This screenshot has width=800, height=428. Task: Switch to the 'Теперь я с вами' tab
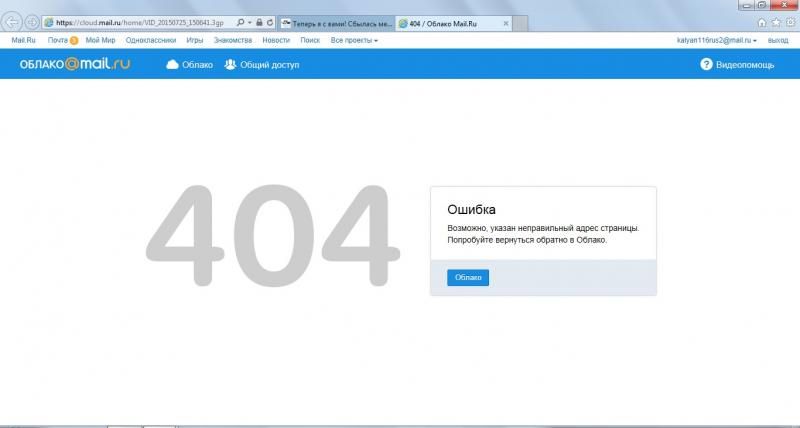pyautogui.click(x=334, y=22)
